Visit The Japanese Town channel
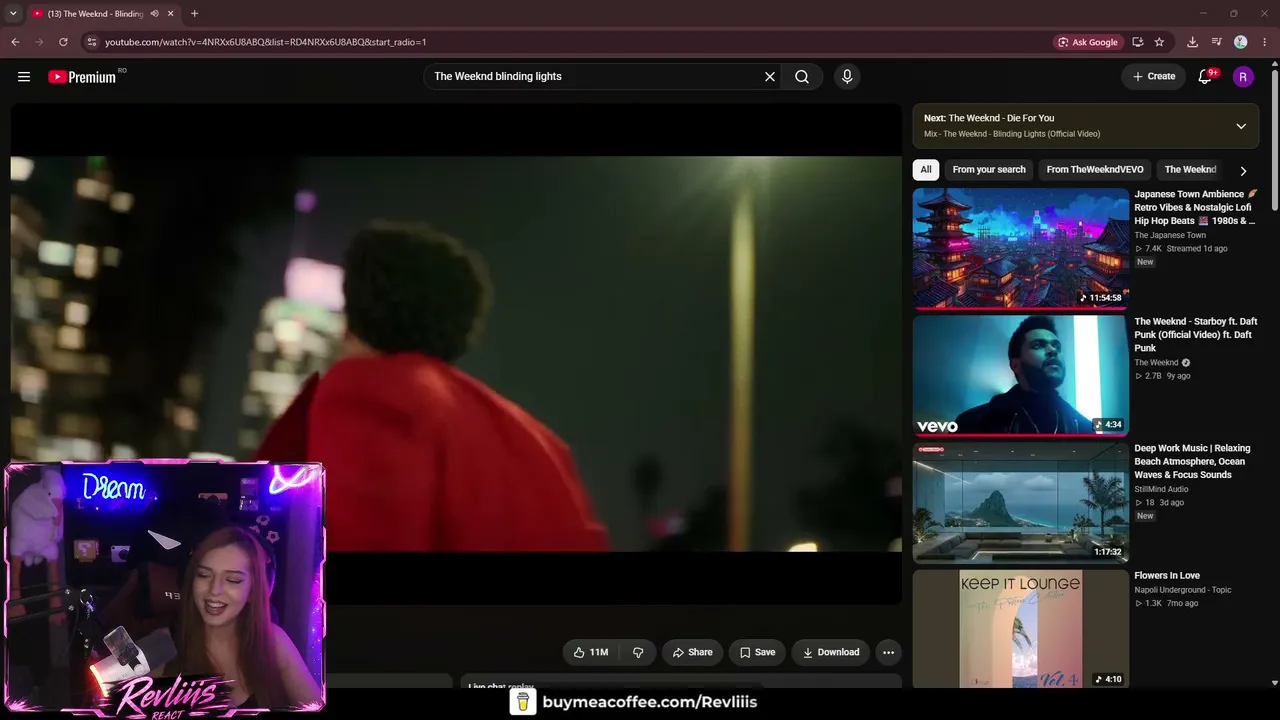 click(x=1170, y=235)
